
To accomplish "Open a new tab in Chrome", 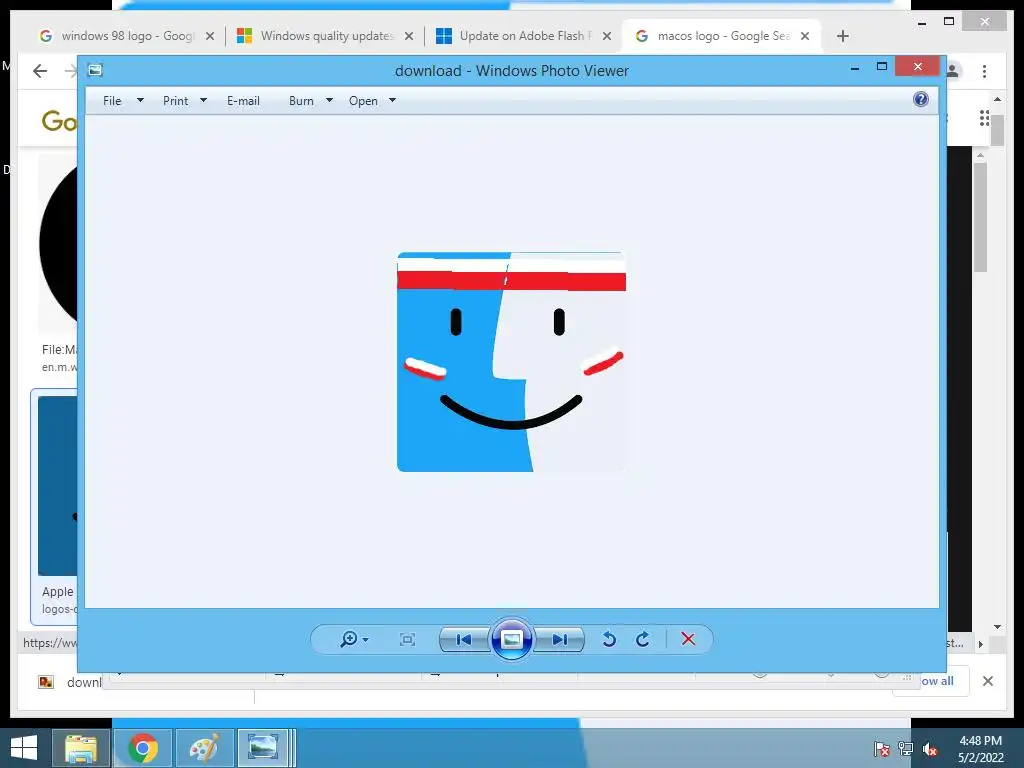I will click(842, 36).
